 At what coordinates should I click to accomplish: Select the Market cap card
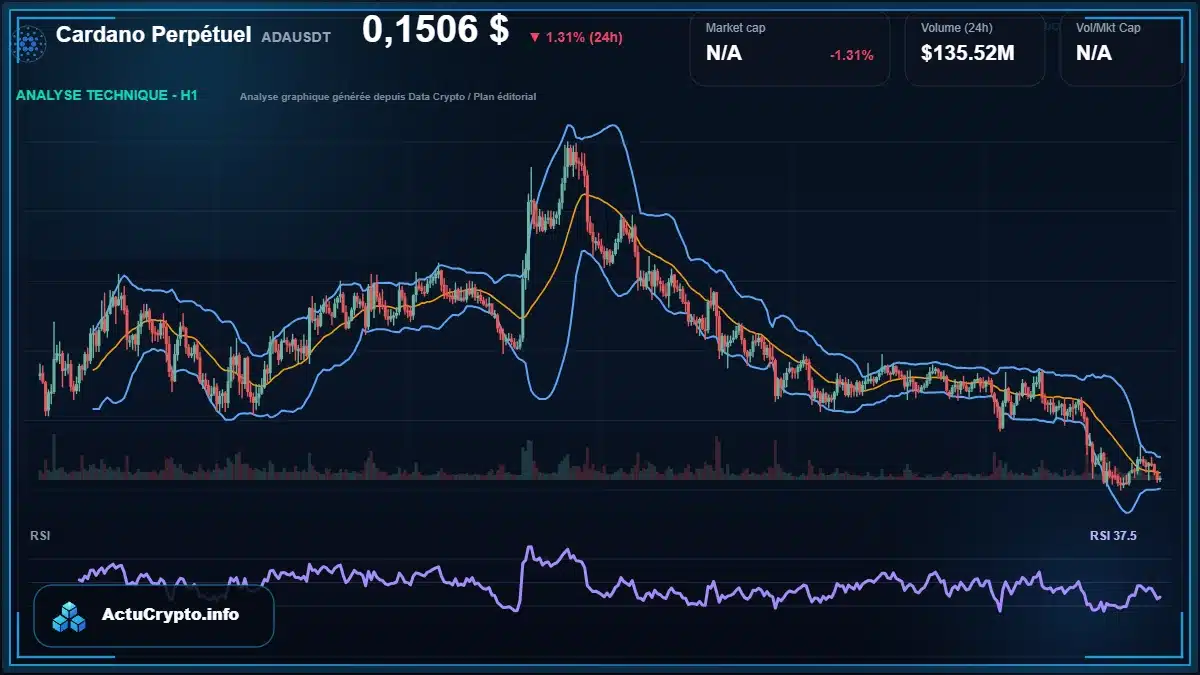tap(790, 48)
